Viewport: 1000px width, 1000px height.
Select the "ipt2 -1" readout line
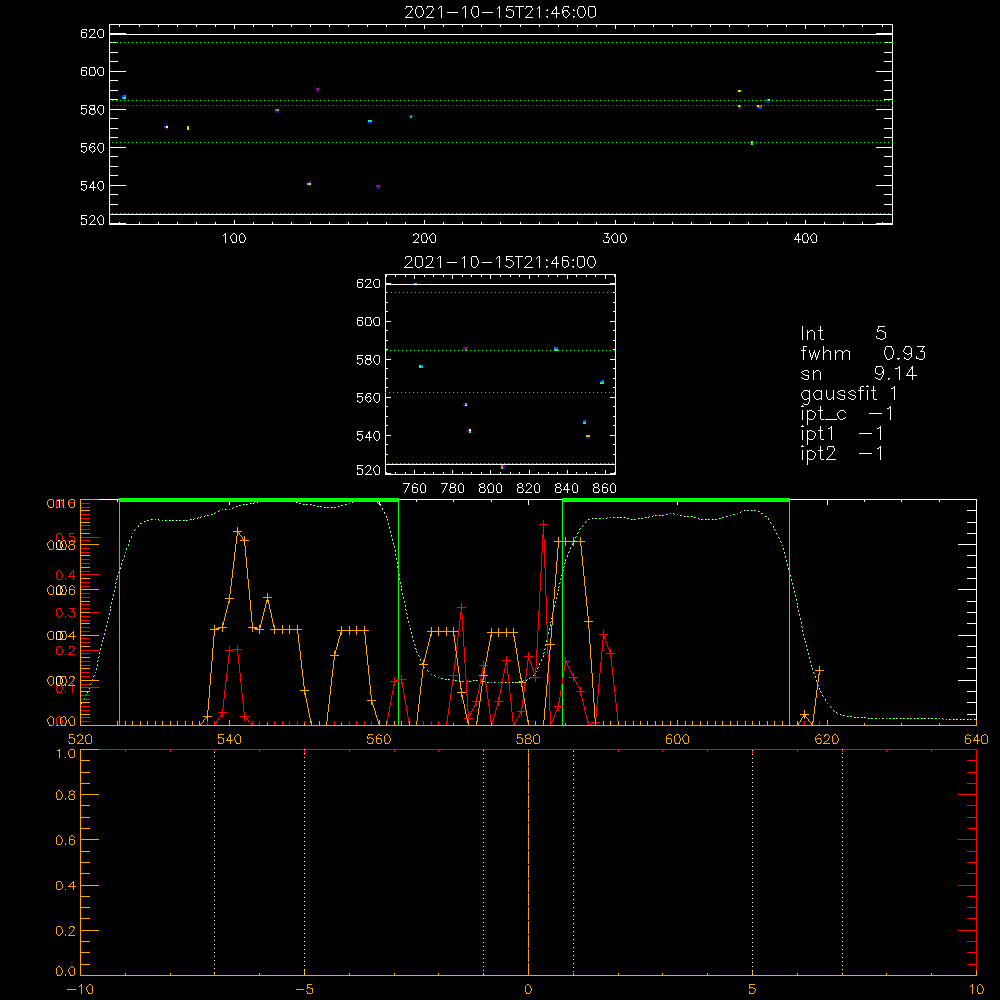point(842,453)
